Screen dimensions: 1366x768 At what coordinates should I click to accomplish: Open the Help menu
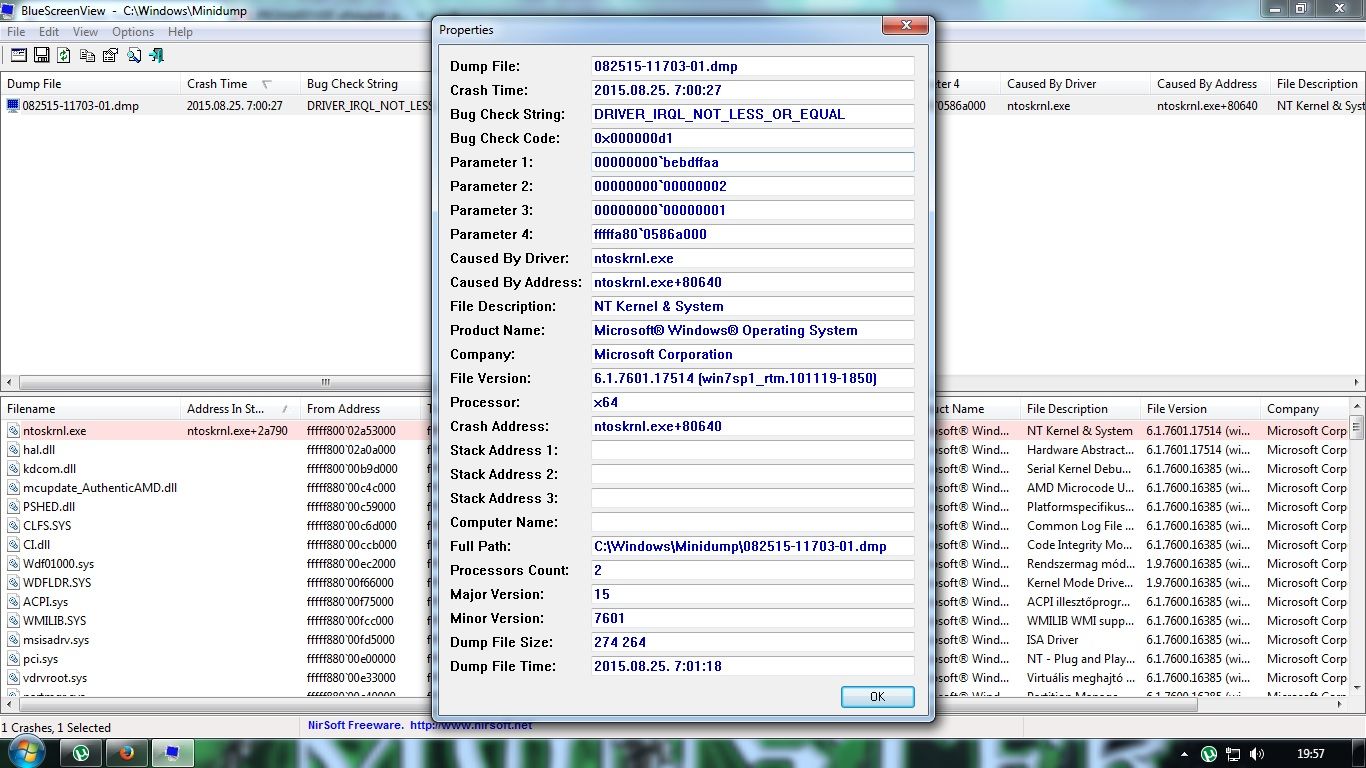[x=180, y=32]
